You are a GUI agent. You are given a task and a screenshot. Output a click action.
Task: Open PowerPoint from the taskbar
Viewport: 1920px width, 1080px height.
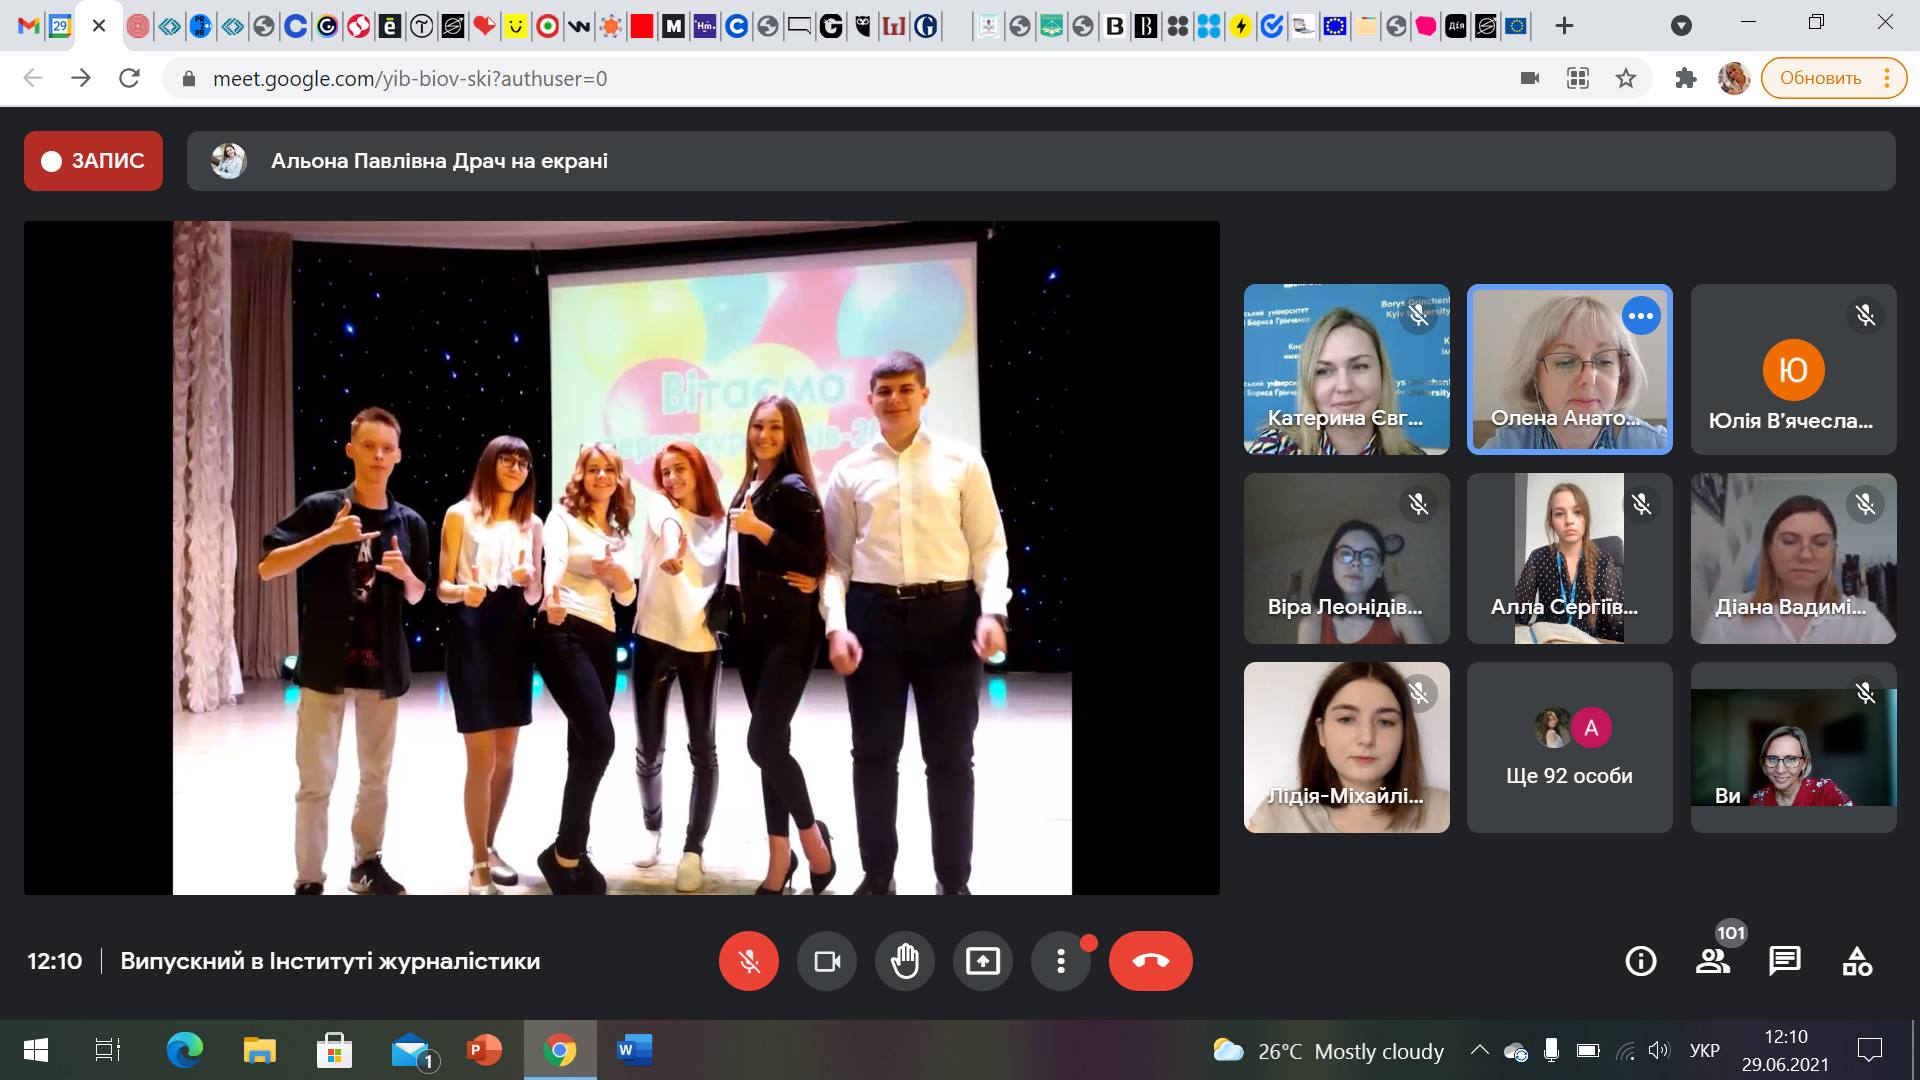click(485, 1050)
